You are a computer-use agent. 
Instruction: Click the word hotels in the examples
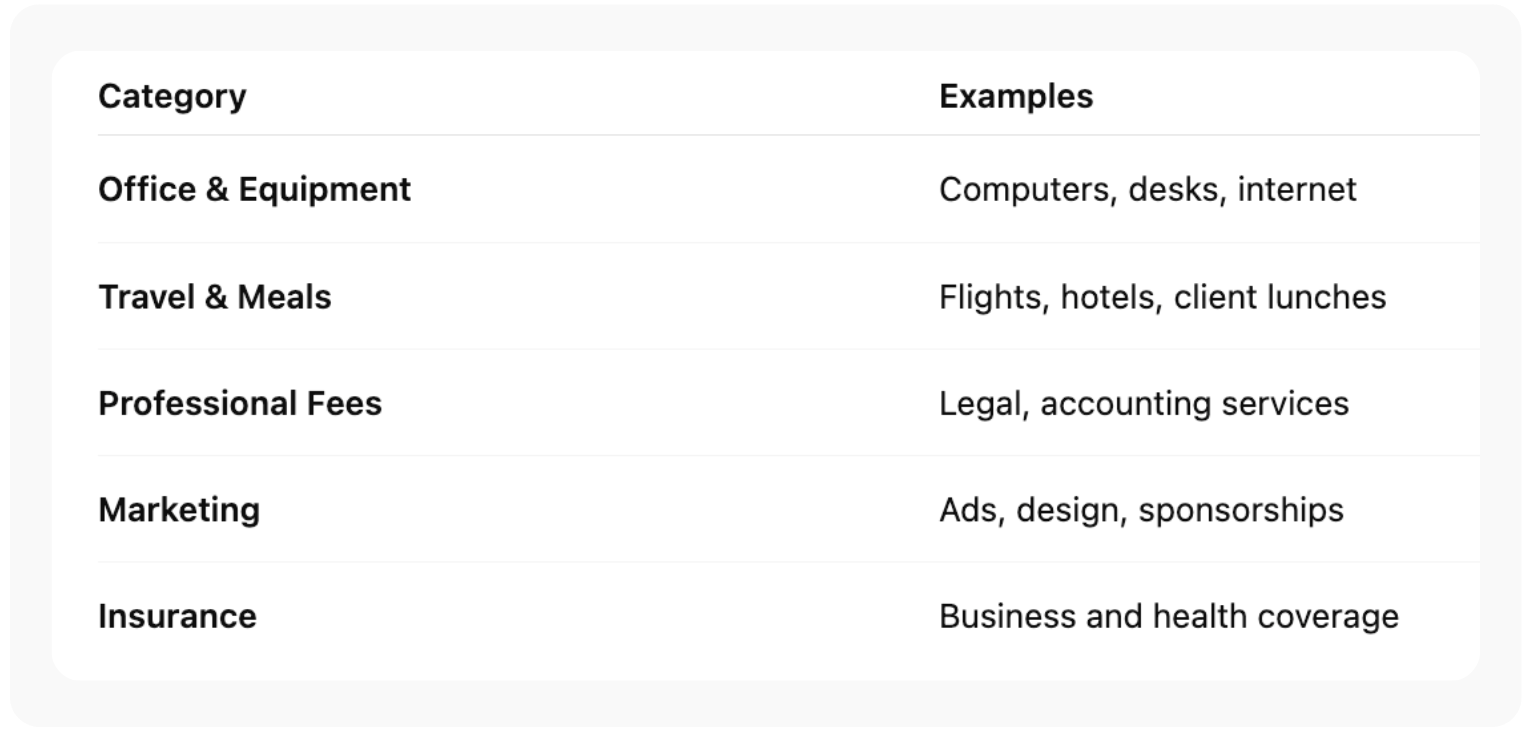click(1110, 297)
